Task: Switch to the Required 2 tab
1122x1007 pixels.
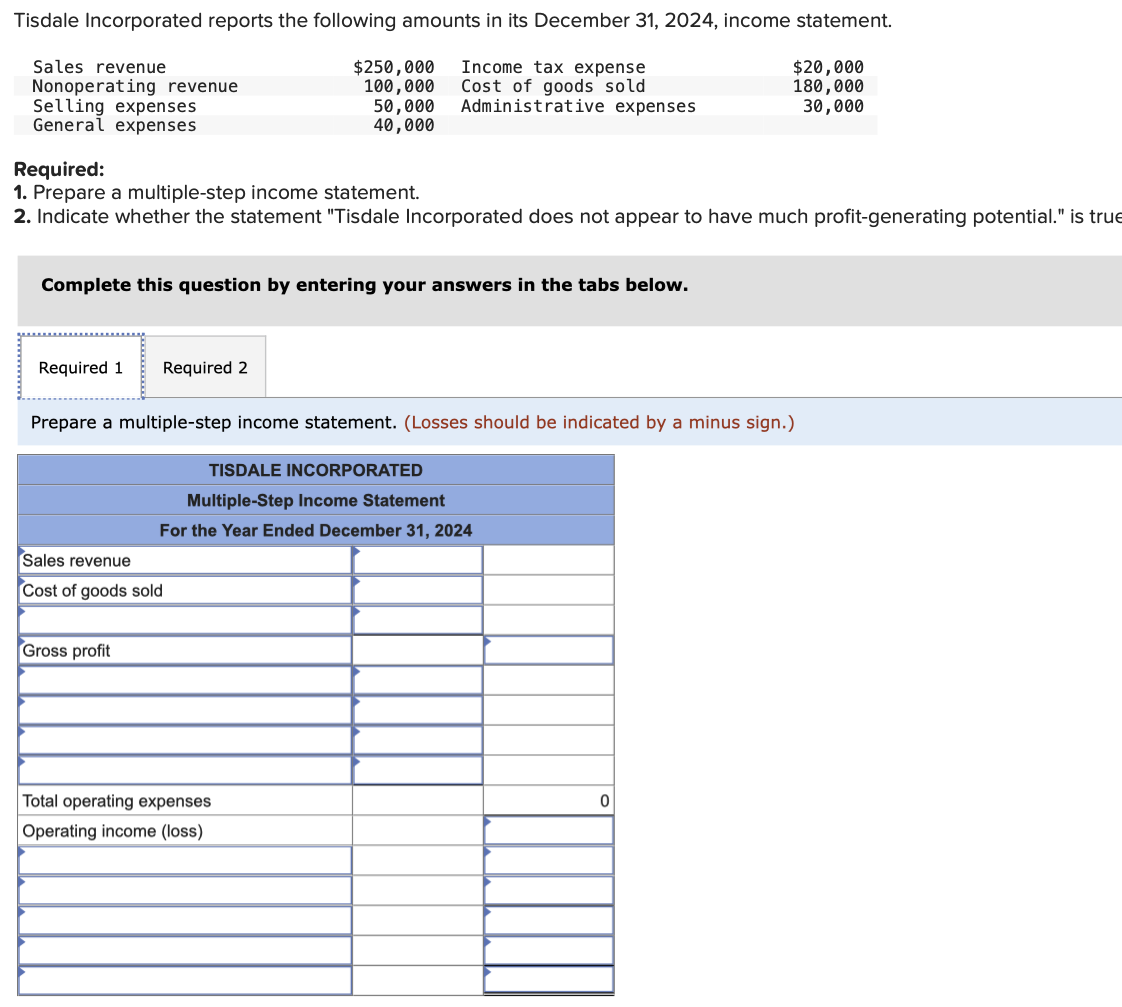Action: tap(205, 367)
